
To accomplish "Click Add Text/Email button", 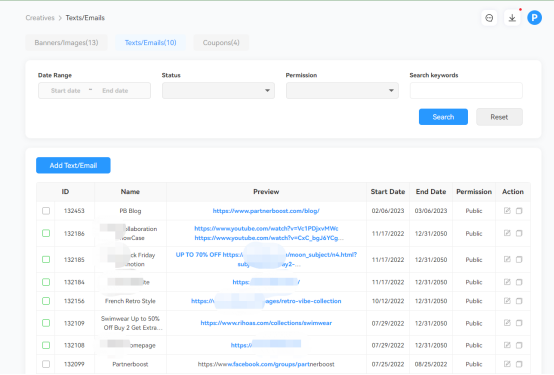I will click(73, 165).
